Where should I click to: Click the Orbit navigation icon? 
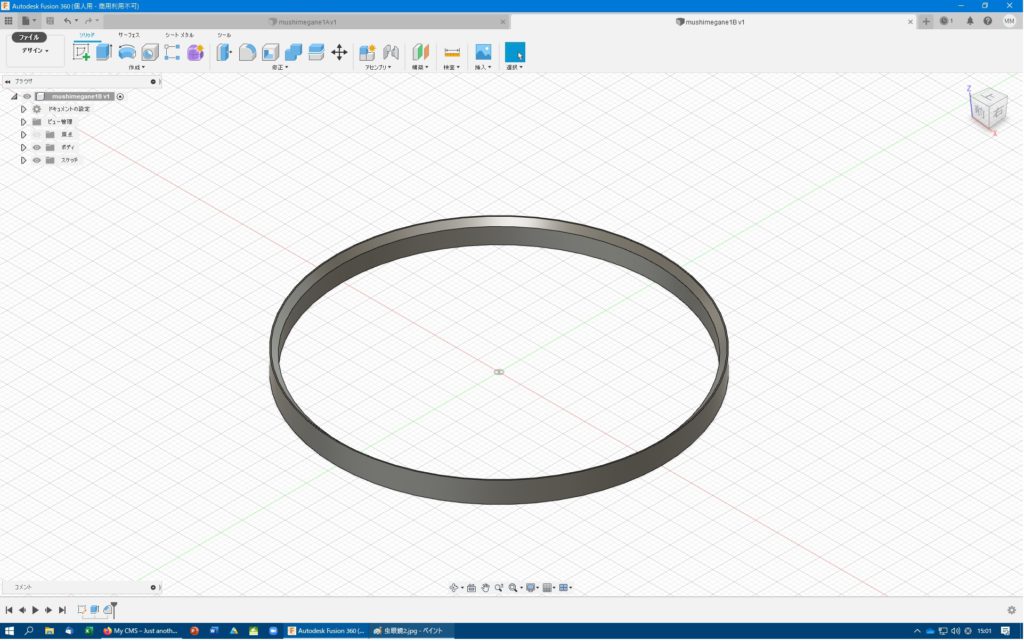click(453, 587)
